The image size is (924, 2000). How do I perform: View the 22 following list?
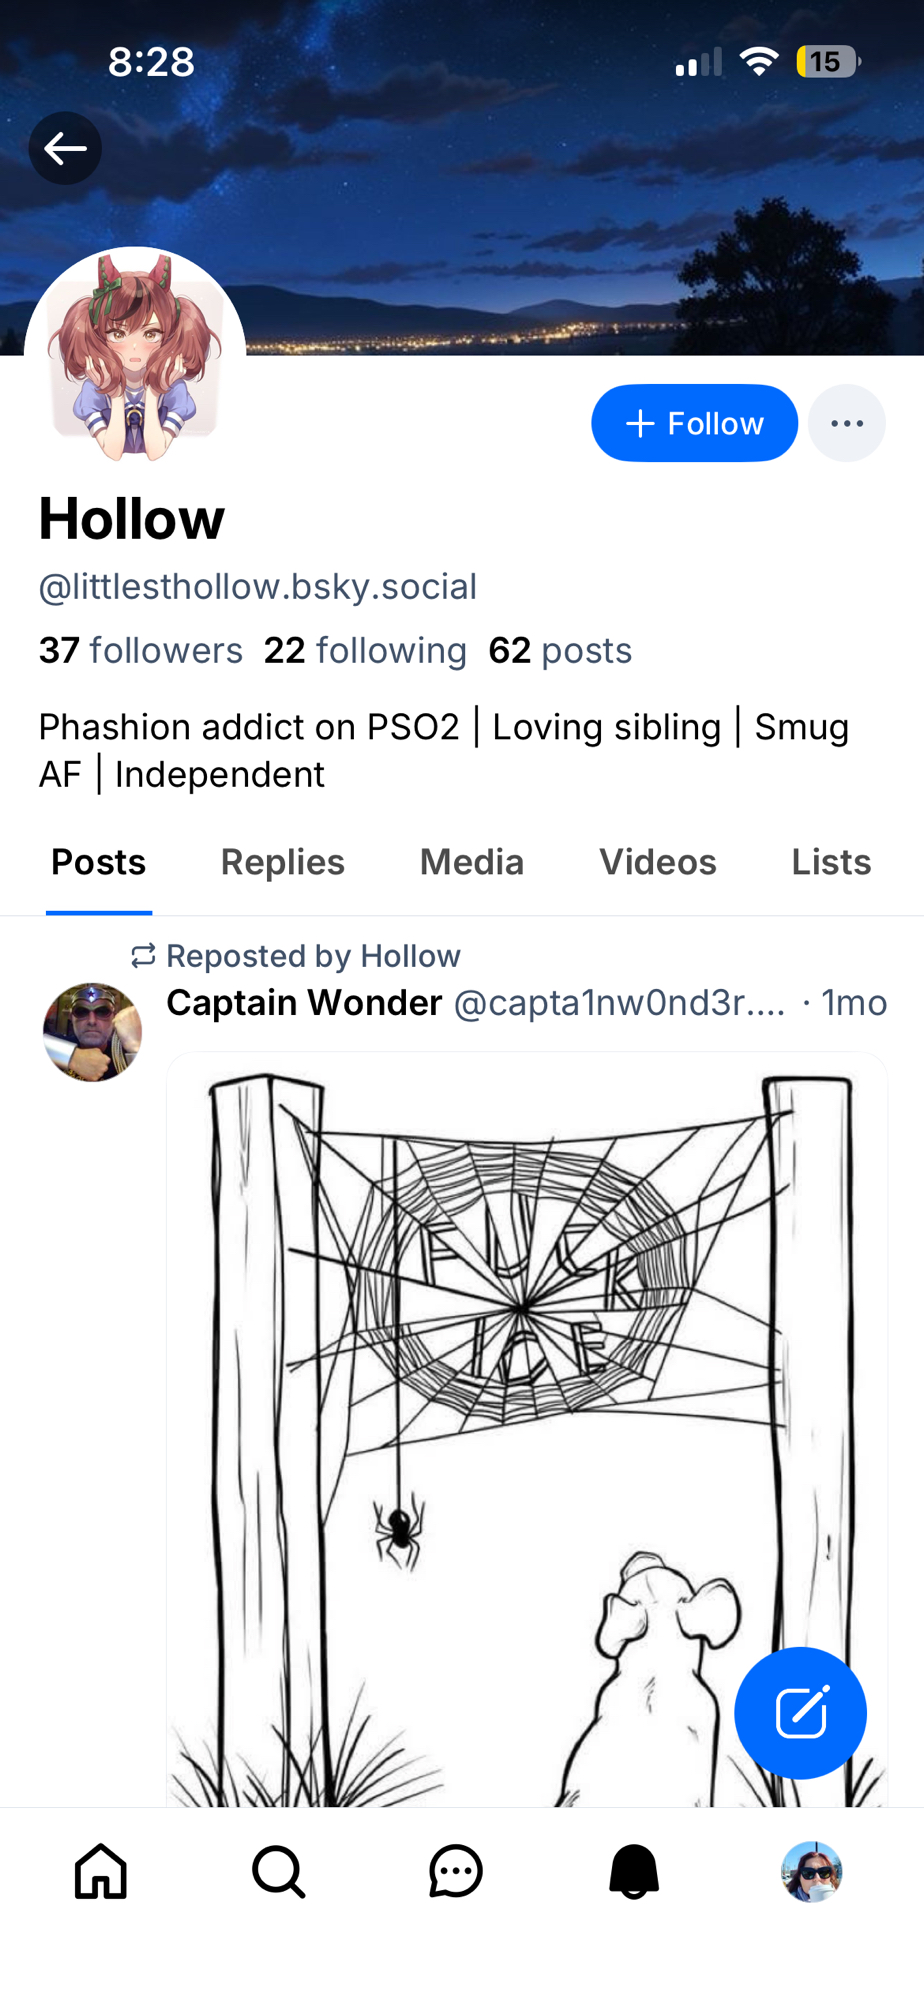[365, 651]
